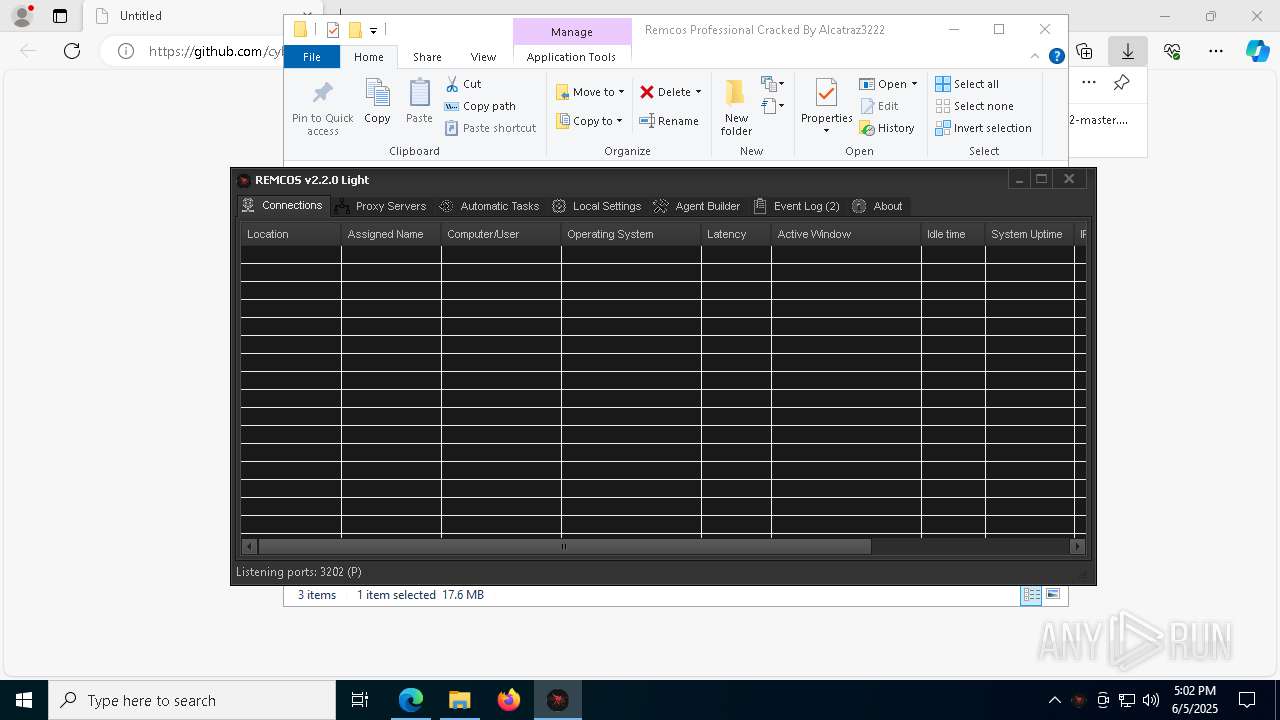The width and height of the screenshot is (1280, 720).
Task: Click Copy path in Explorer ribbon
Action: (480, 106)
